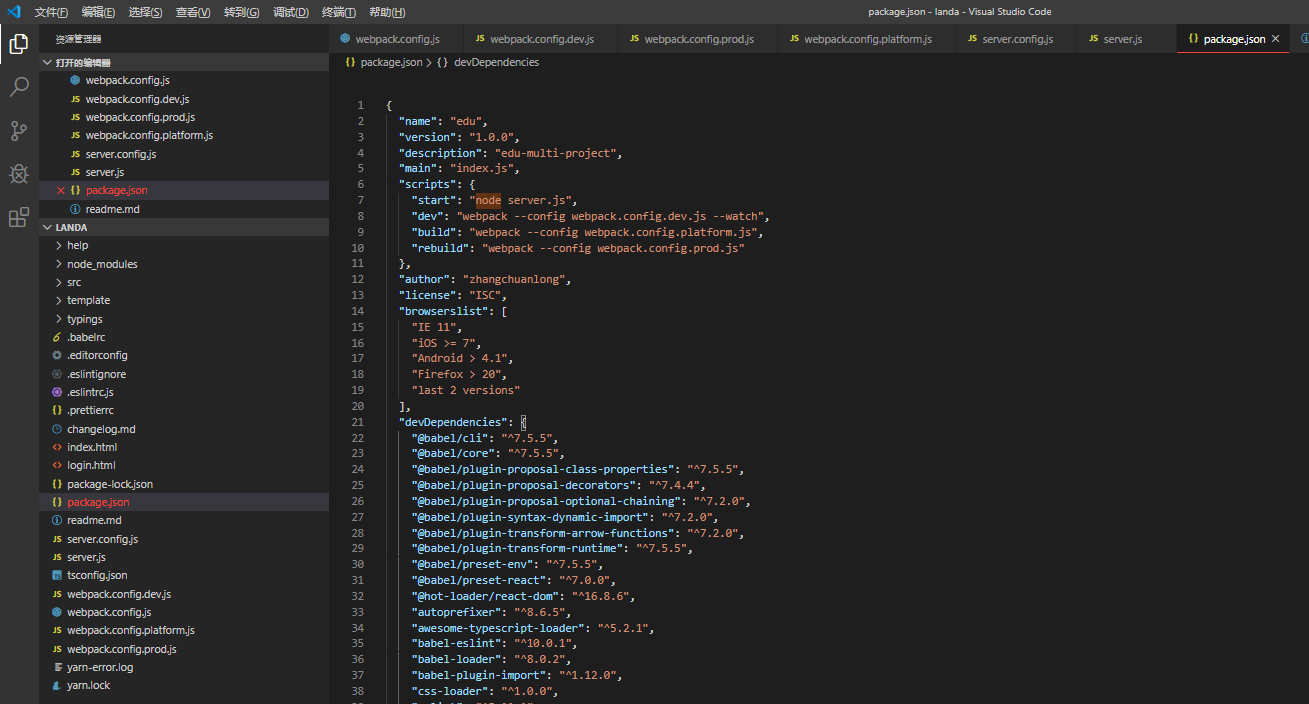
Task: Click the tsconfig.json file icon
Action: tap(57, 576)
